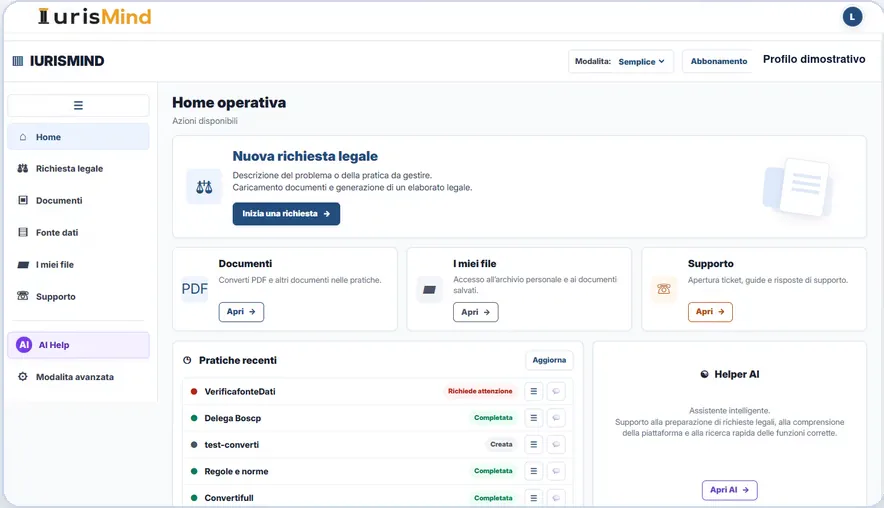Click the Helper AI heading

[x=737, y=374]
